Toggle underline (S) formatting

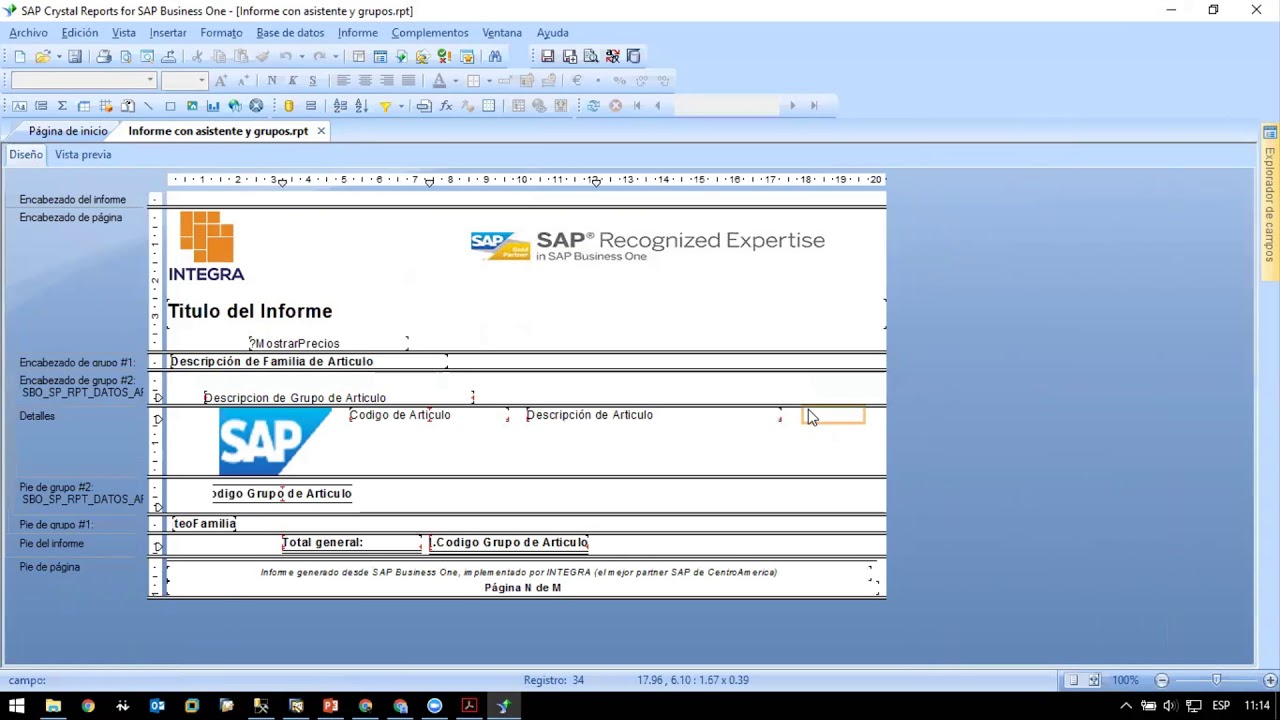click(312, 80)
